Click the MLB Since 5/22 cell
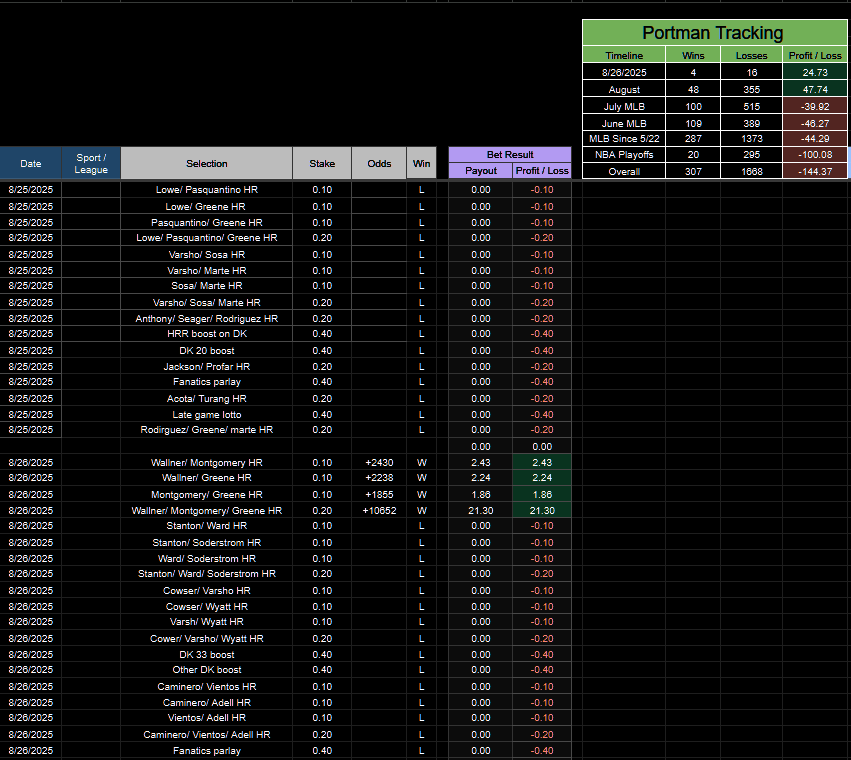 [624, 139]
